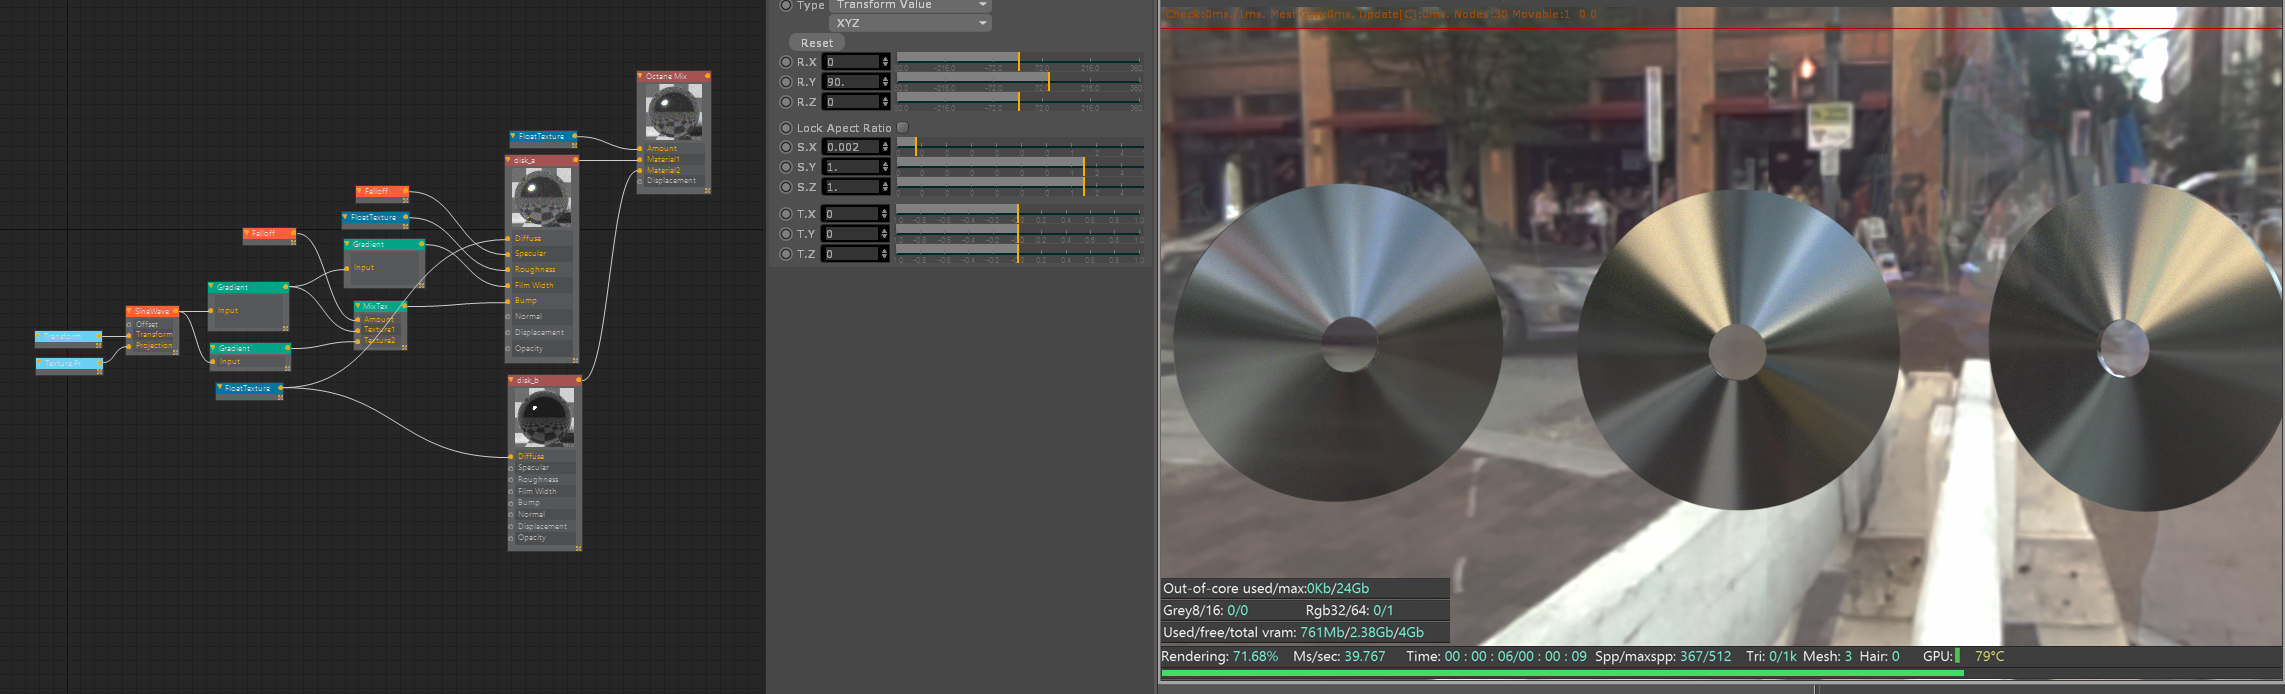Viewport: 2285px width, 694px height.
Task: Click the Displacement input port on Octane Mix
Action: click(640, 181)
